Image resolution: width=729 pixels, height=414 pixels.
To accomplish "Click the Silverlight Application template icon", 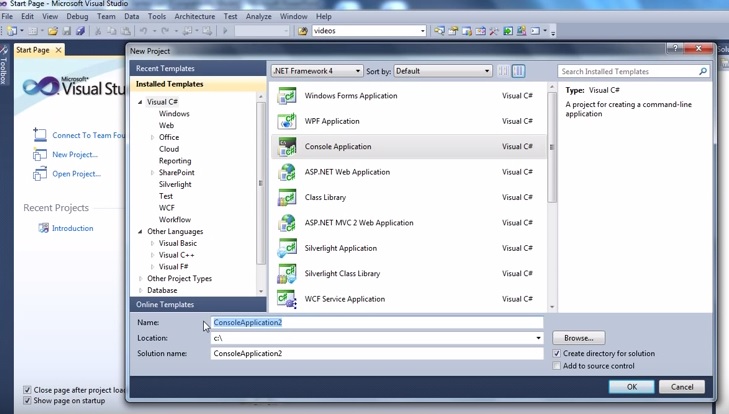I will point(287,248).
